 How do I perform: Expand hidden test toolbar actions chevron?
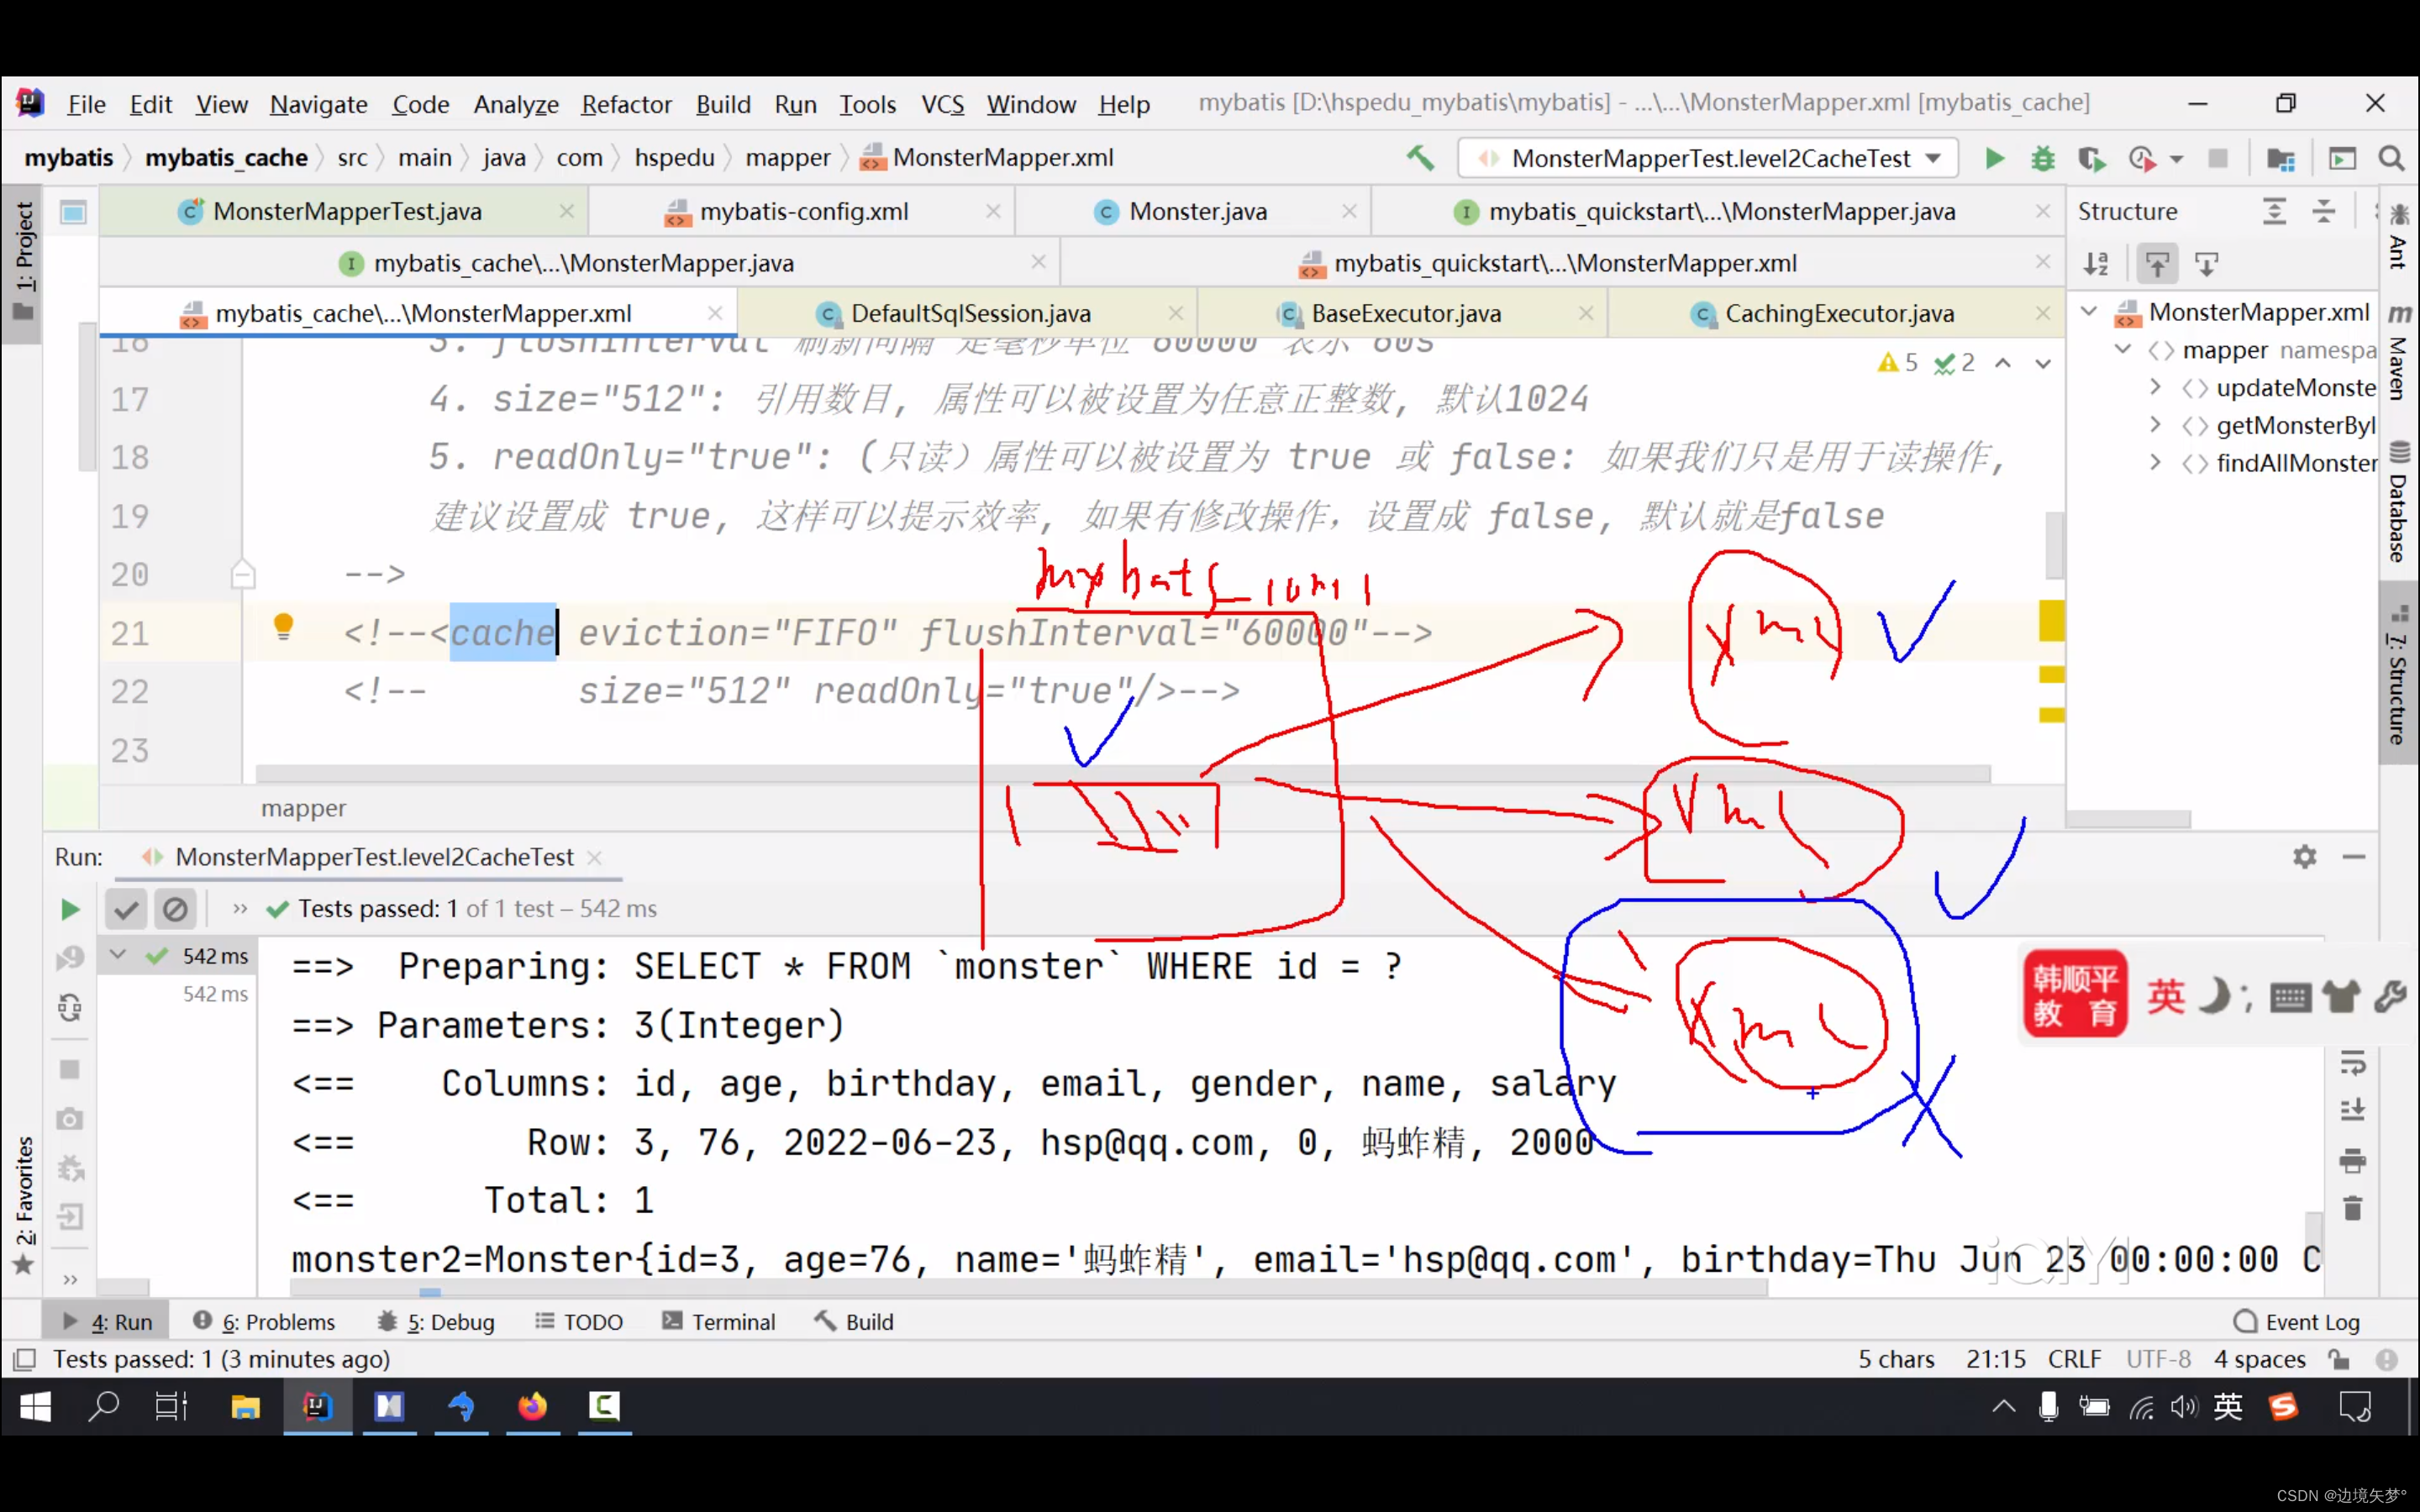(240, 909)
